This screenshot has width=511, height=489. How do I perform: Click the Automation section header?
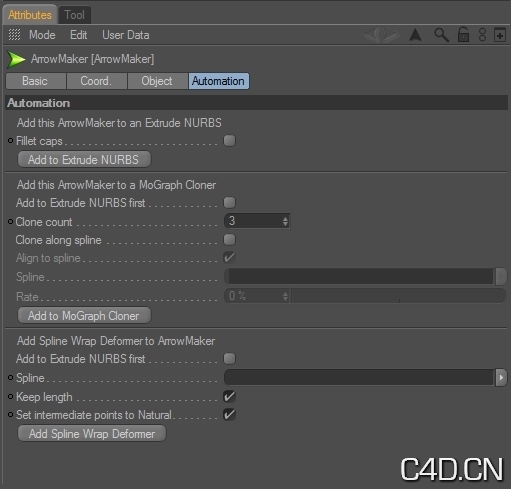tap(257, 103)
